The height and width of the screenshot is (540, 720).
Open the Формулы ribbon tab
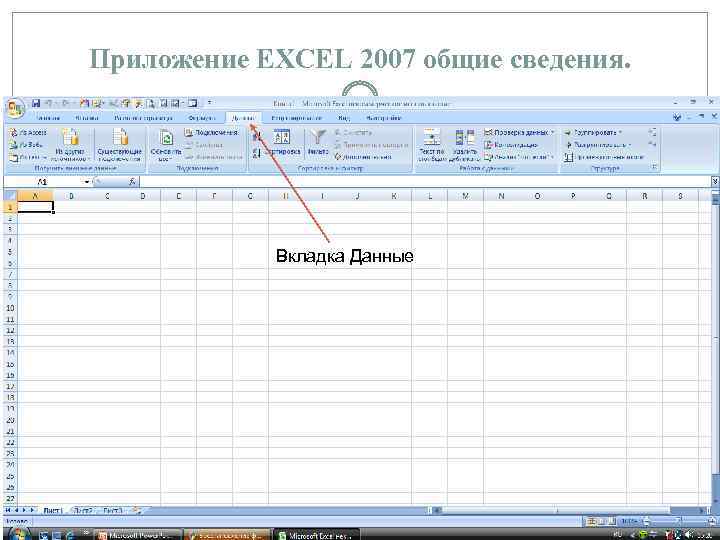pyautogui.click(x=202, y=118)
